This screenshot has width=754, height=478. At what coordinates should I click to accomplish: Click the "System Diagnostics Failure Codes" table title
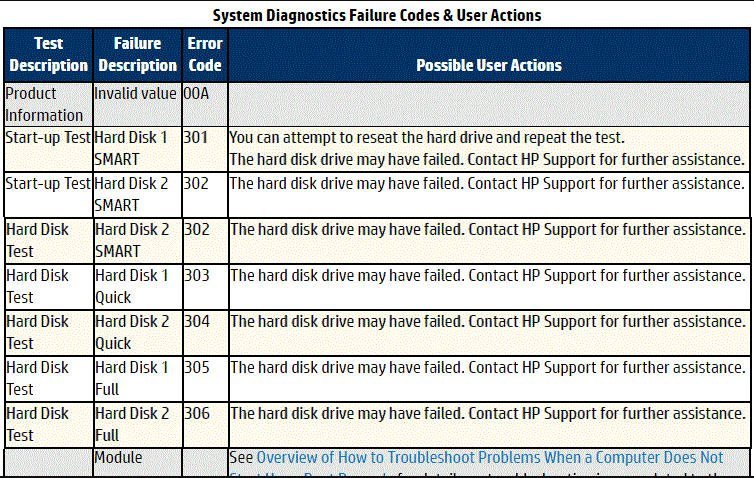[x=377, y=15]
